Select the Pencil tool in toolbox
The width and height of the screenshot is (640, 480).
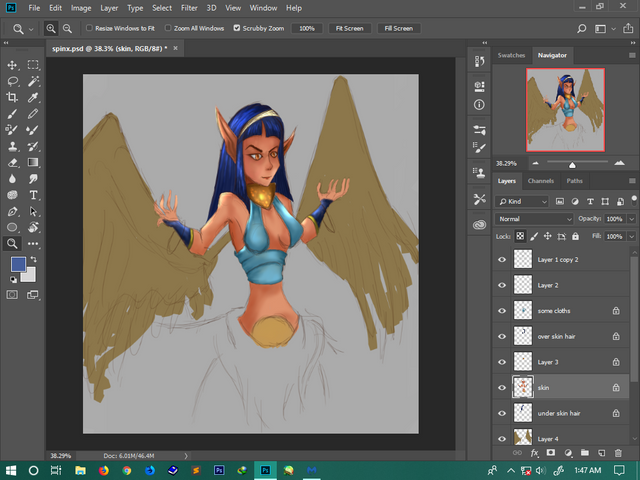[33, 114]
